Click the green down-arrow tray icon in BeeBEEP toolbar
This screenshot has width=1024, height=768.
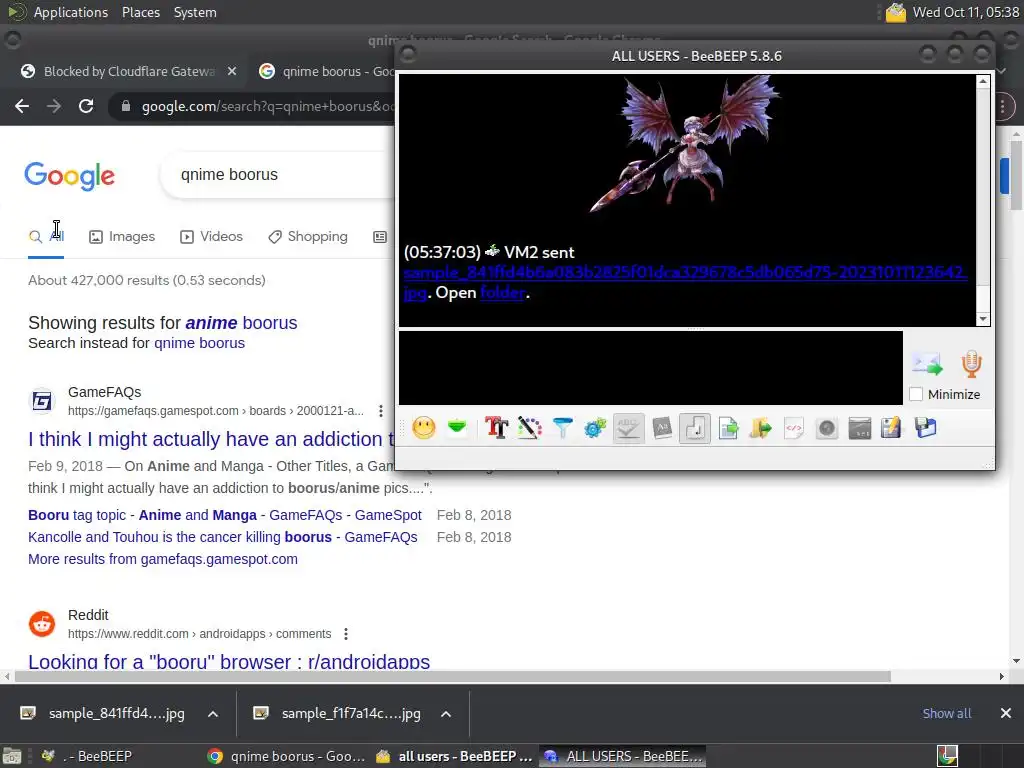[457, 428]
